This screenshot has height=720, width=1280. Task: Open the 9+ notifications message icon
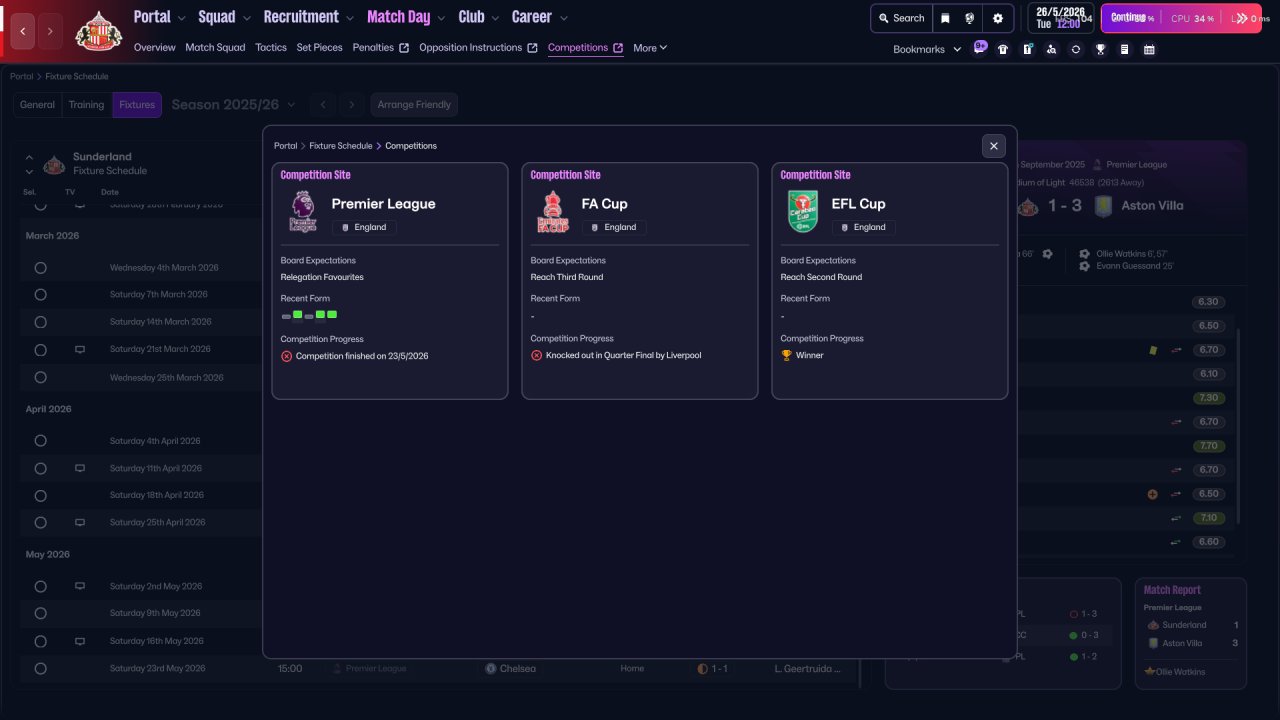[980, 47]
